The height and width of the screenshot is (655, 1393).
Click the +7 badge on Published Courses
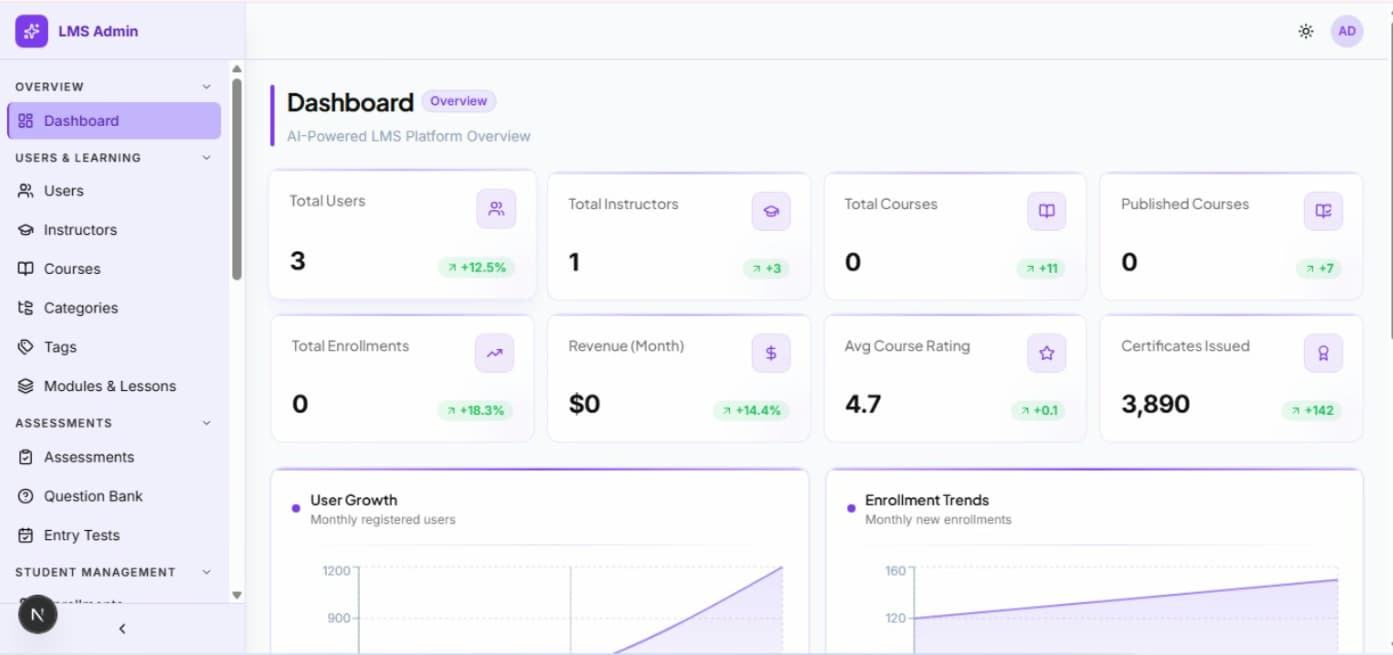[x=1319, y=268]
